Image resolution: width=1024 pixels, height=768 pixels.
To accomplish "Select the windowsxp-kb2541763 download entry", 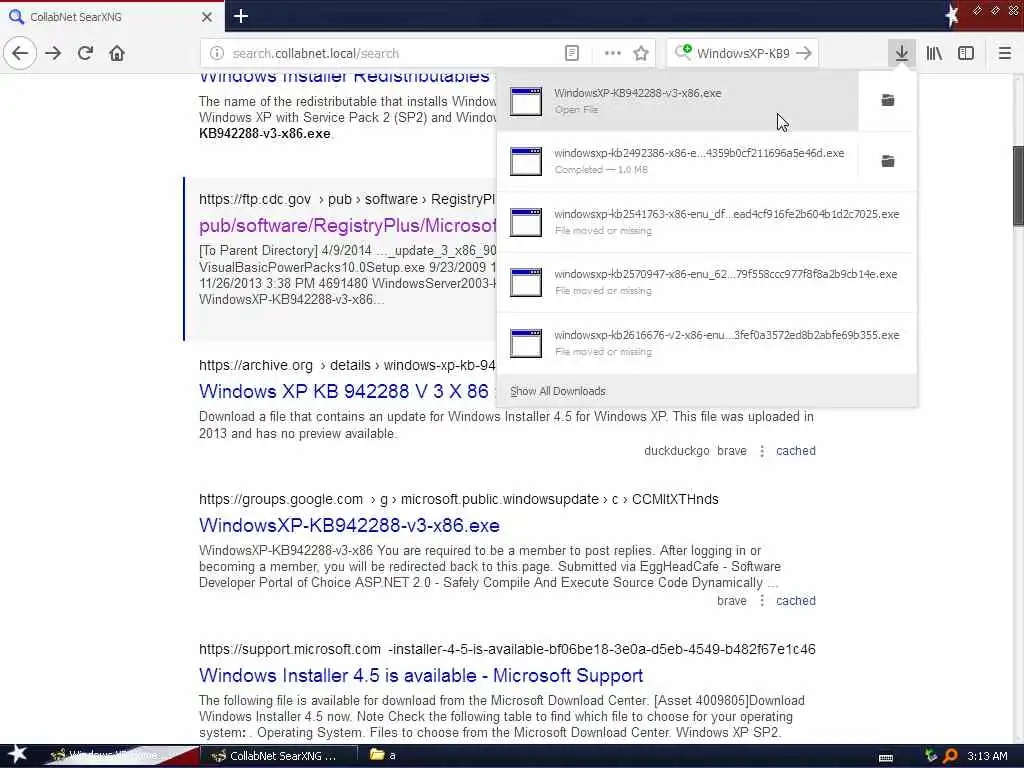I will pos(707,221).
